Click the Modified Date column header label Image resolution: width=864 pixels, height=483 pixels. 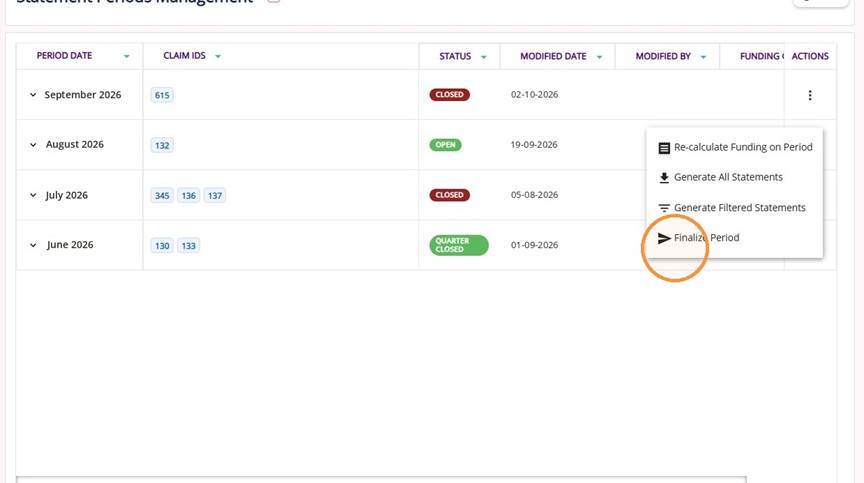point(553,56)
